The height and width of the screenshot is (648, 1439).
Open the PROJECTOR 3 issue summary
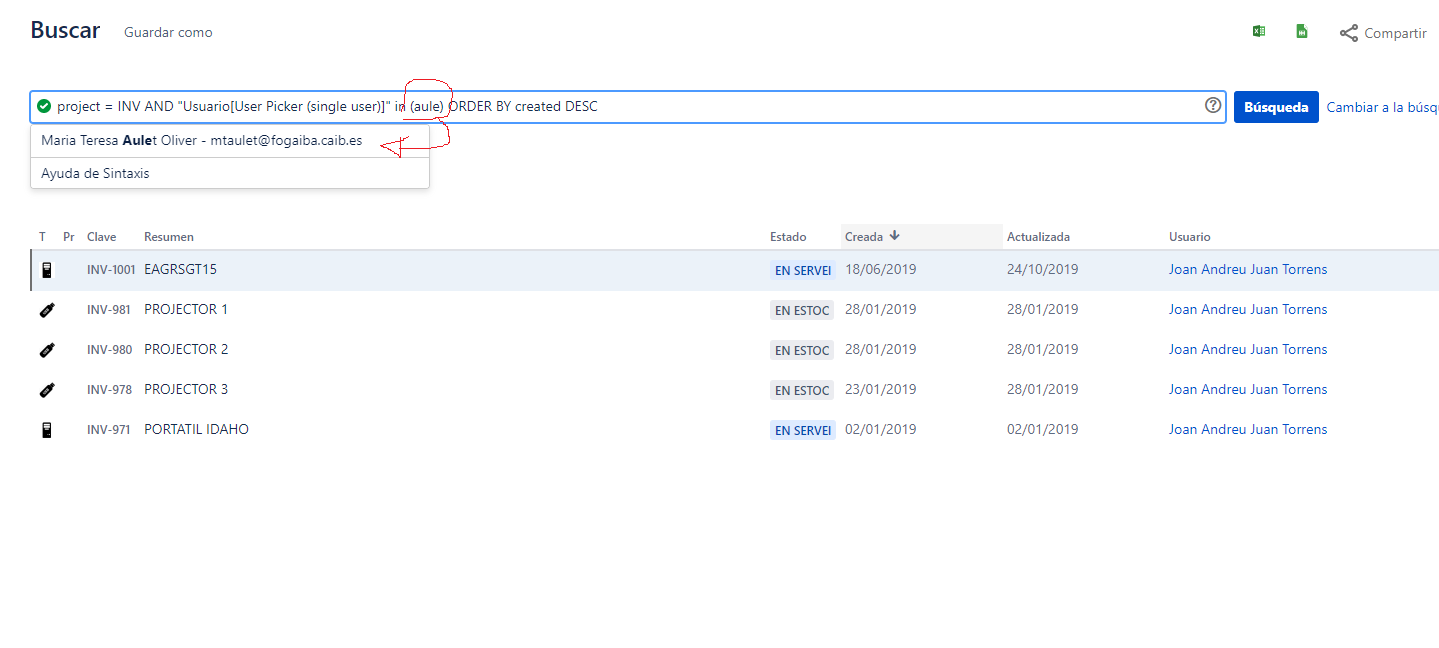coord(186,389)
